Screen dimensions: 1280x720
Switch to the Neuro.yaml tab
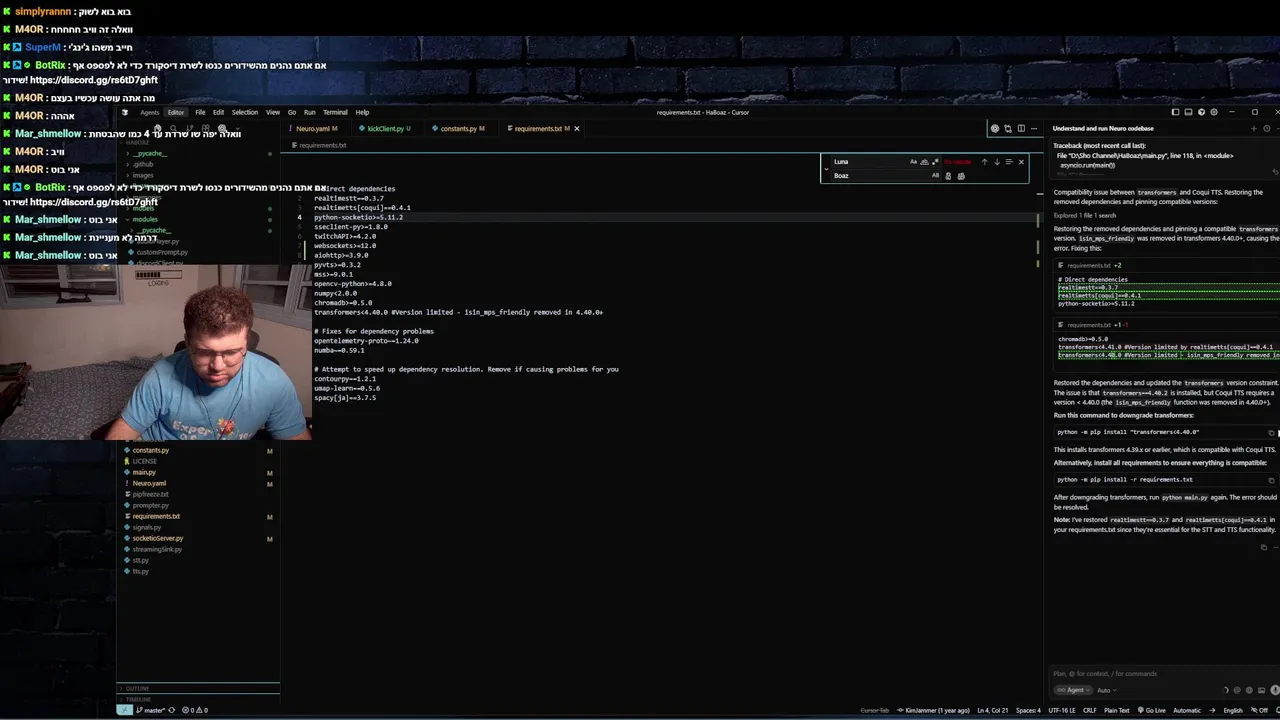315,128
